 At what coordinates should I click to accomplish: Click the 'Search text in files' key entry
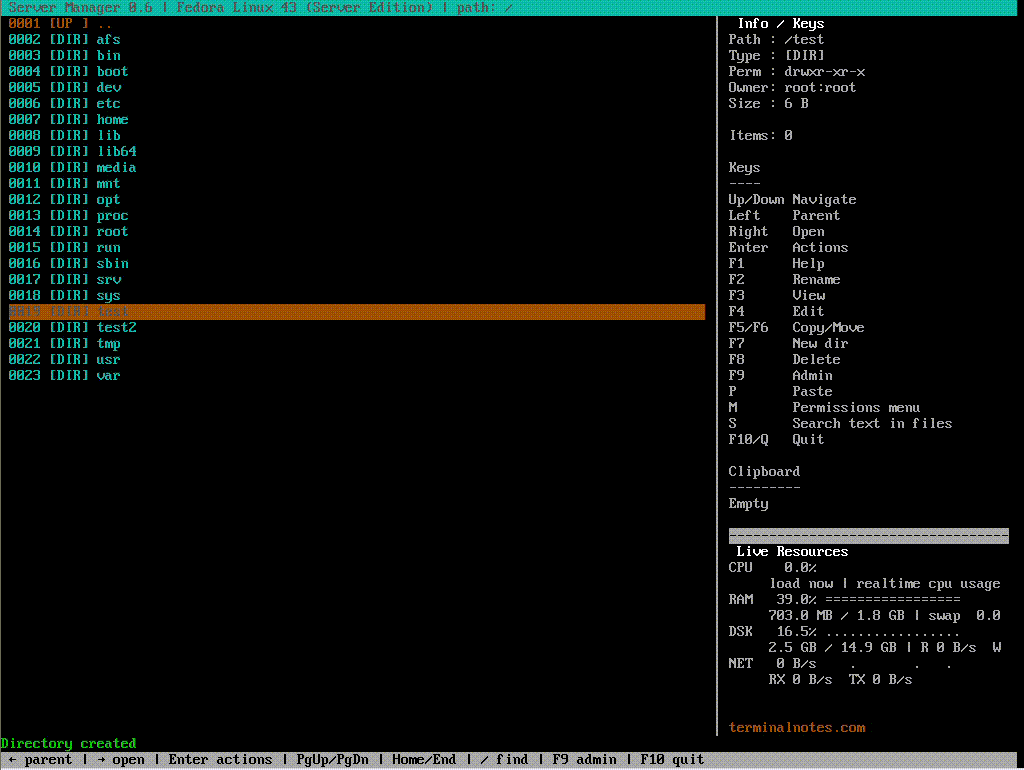[x=871, y=423]
